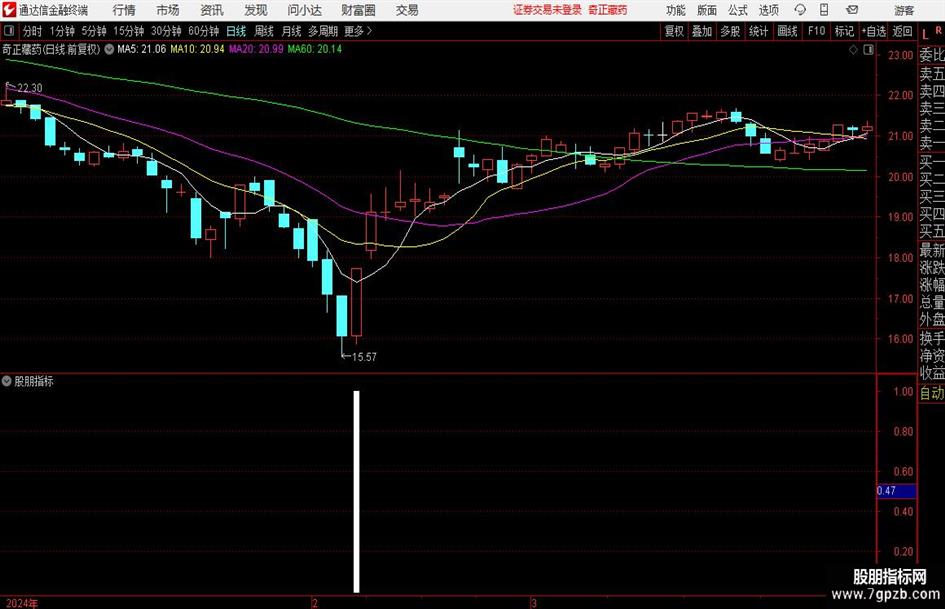Viewport: 945px width, 609px height.
Task: Click the 游客 account button
Action: click(x=904, y=10)
